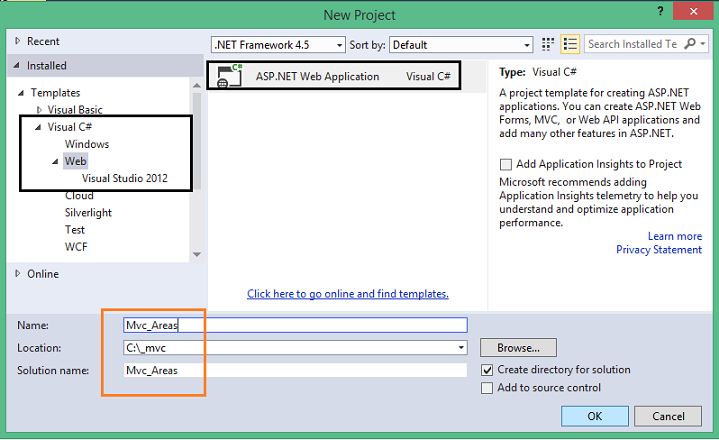Enable Add to source control
The width and height of the screenshot is (719, 440).
pyautogui.click(x=487, y=388)
